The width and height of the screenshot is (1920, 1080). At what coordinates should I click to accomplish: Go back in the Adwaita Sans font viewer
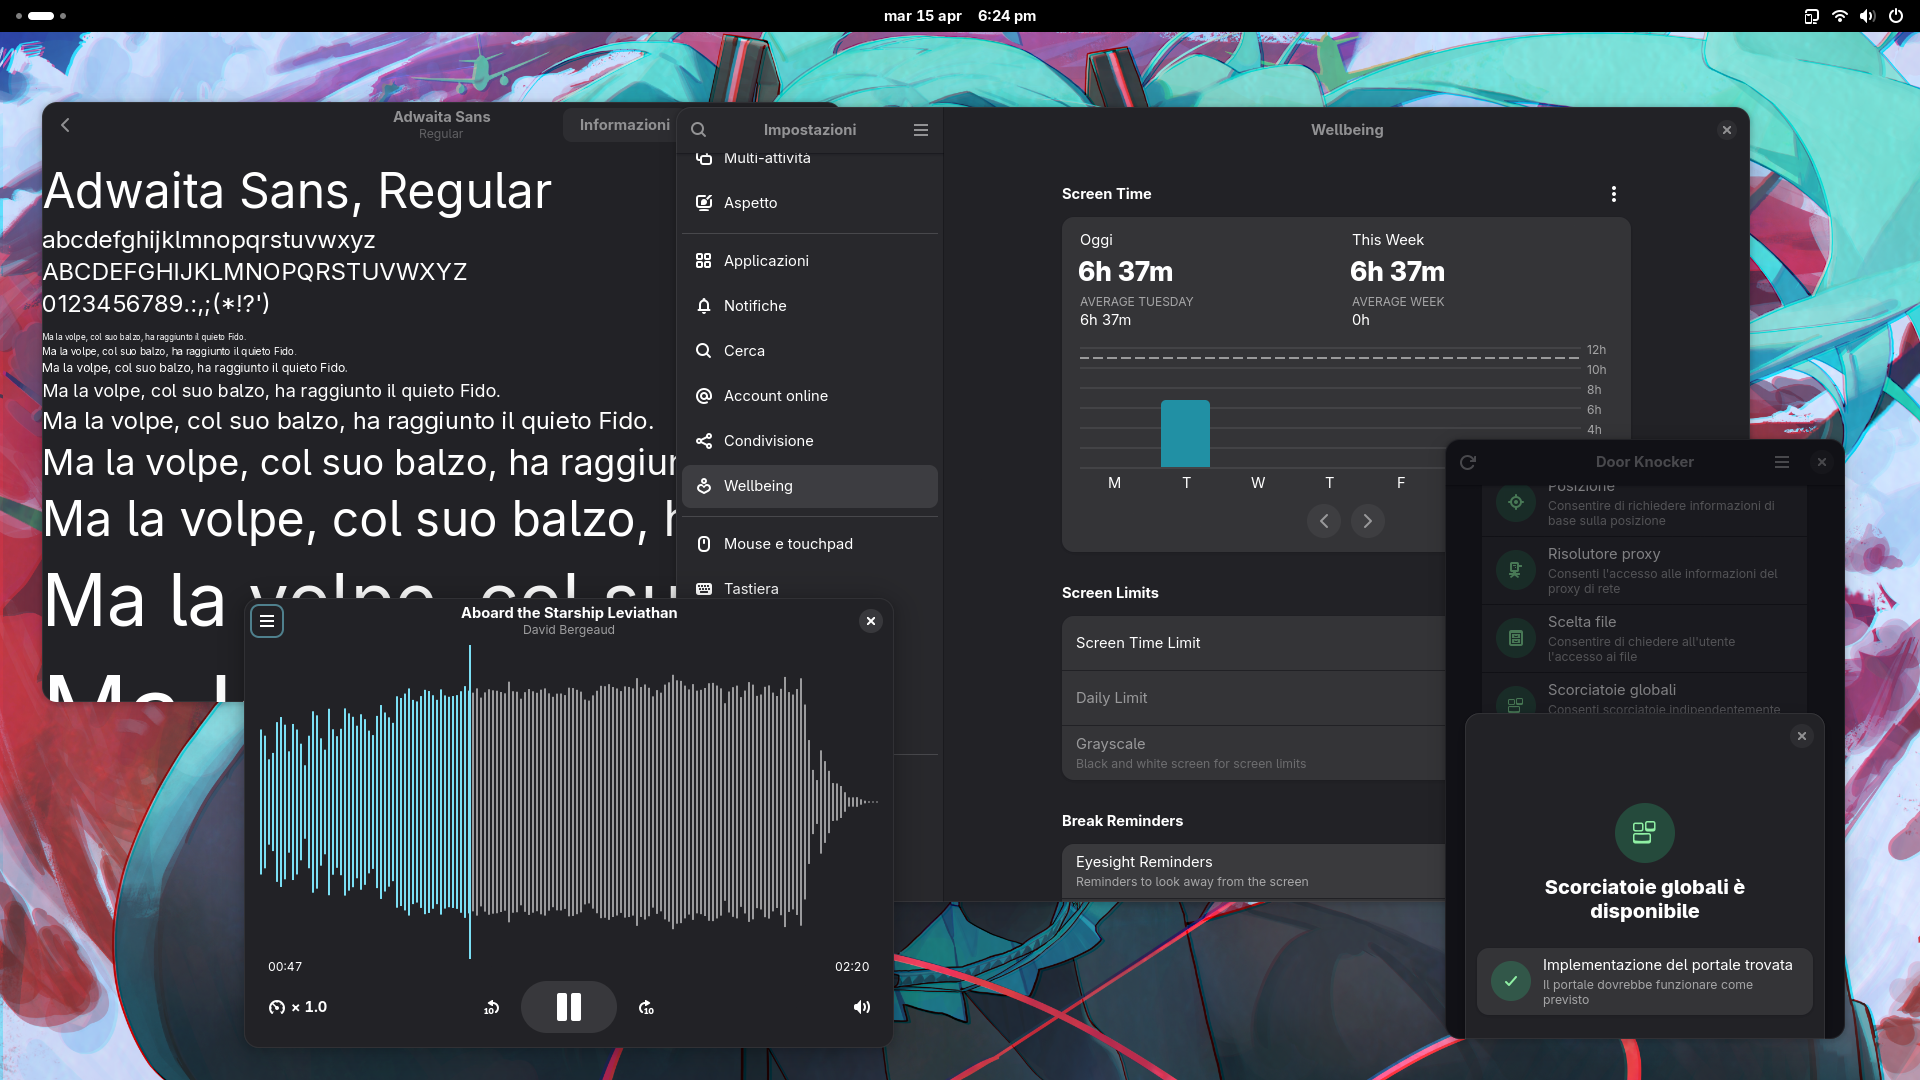click(x=65, y=125)
